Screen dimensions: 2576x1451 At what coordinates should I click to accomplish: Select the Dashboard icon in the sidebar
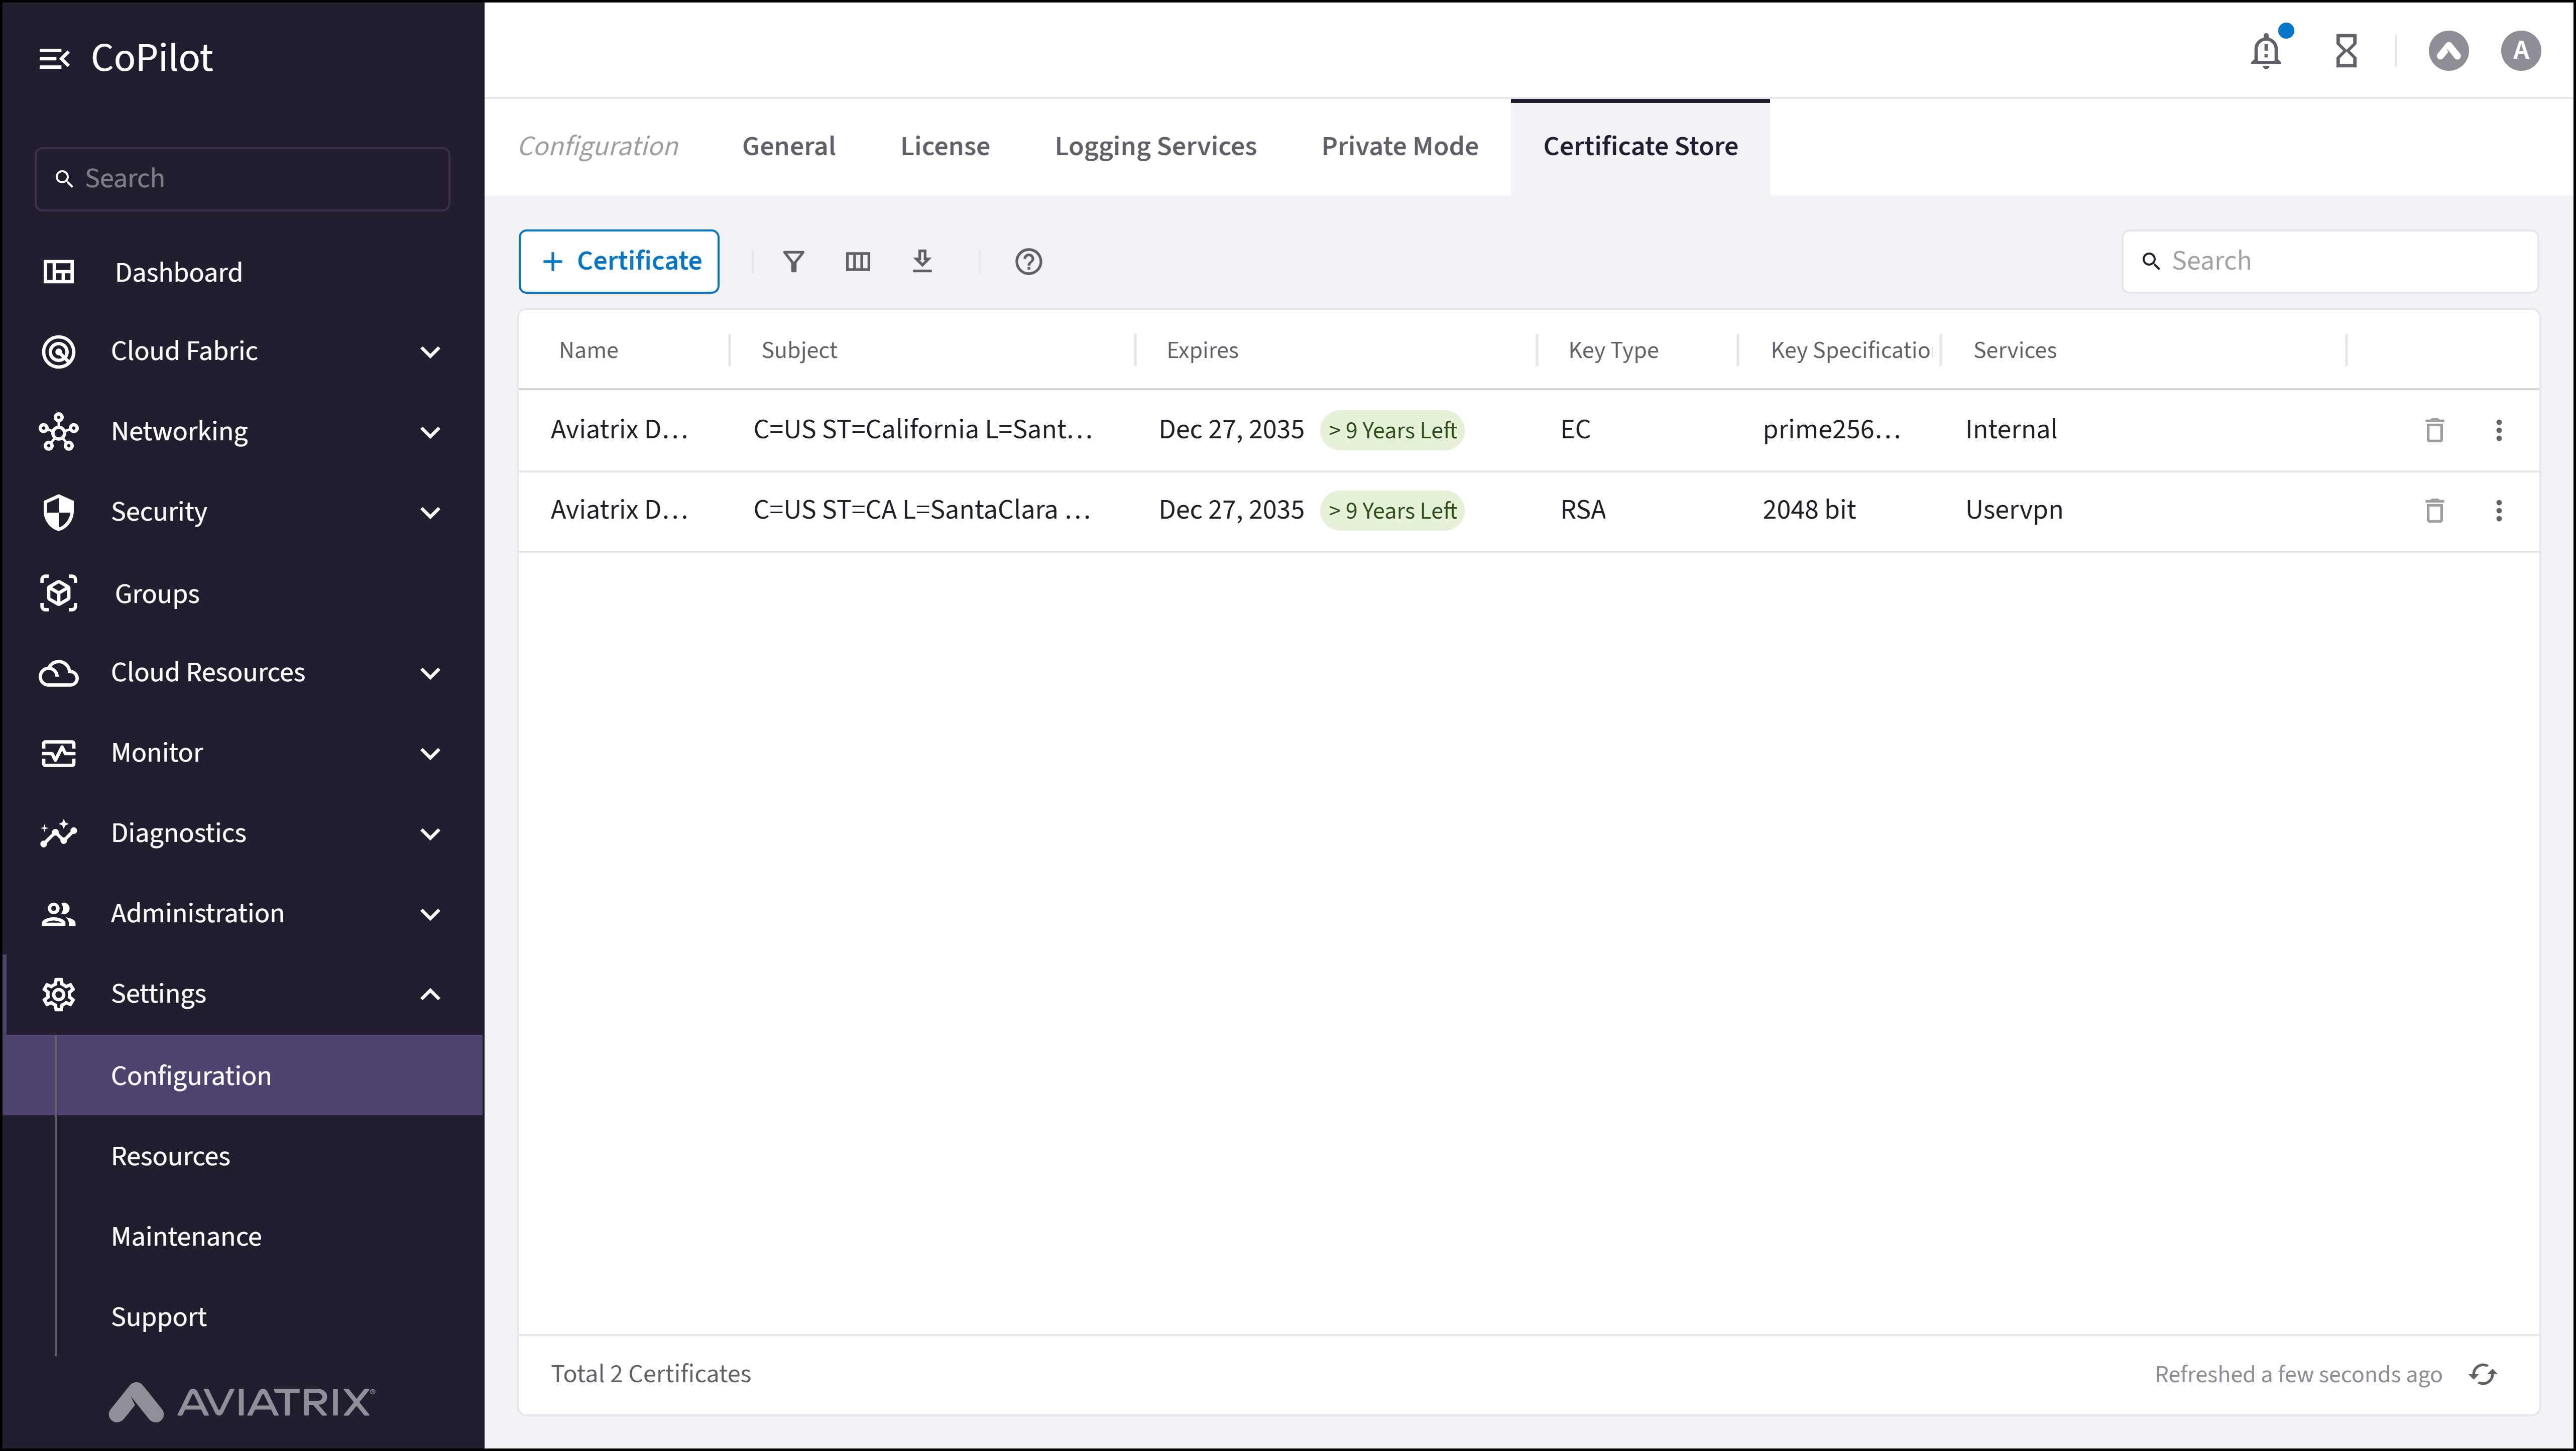[59, 271]
